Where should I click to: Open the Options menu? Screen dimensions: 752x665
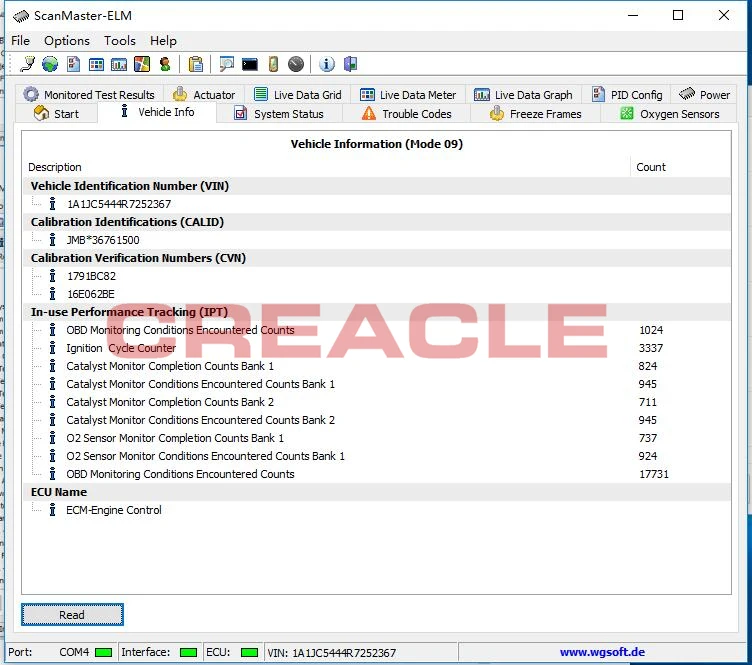[67, 41]
